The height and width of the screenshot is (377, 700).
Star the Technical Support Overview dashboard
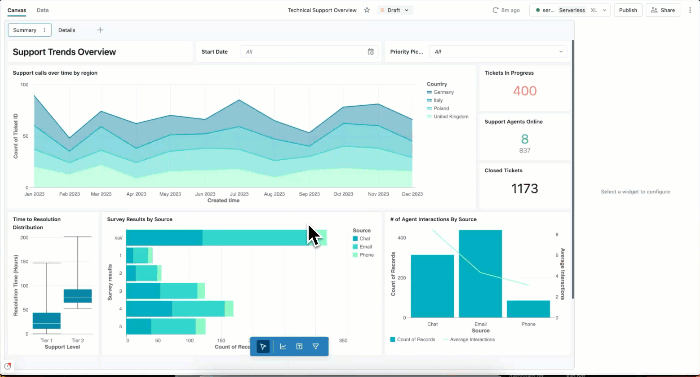[367, 10]
